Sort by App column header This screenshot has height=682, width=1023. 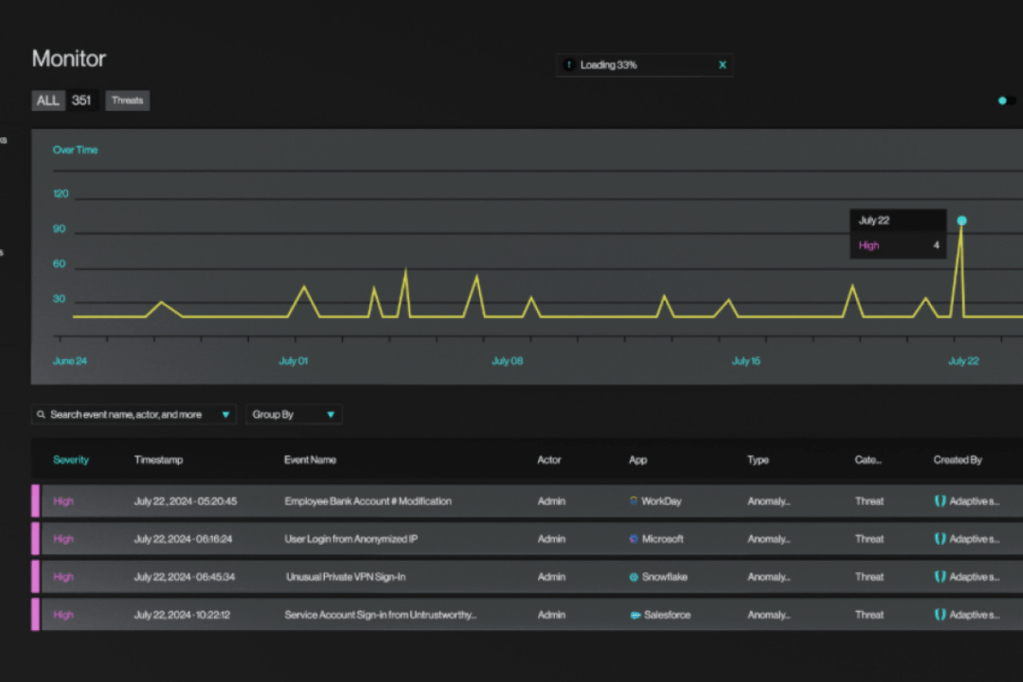pyautogui.click(x=637, y=460)
